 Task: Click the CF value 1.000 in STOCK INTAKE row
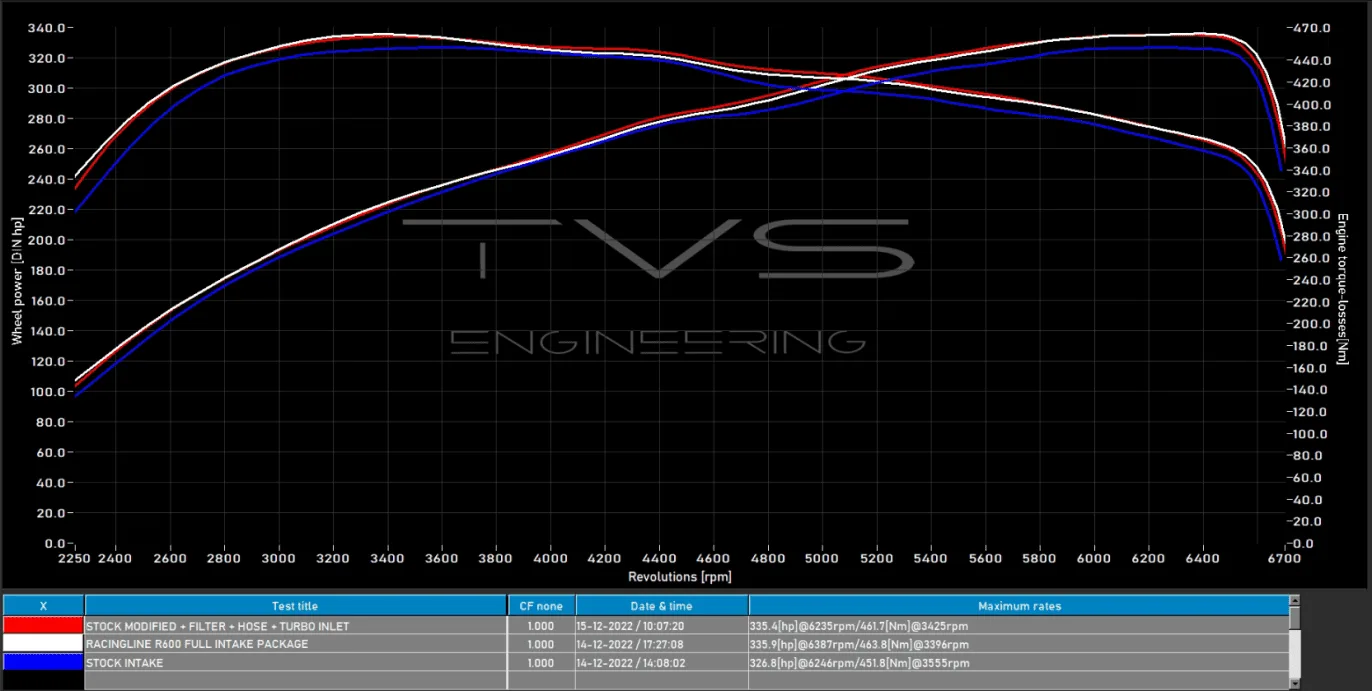click(x=540, y=662)
